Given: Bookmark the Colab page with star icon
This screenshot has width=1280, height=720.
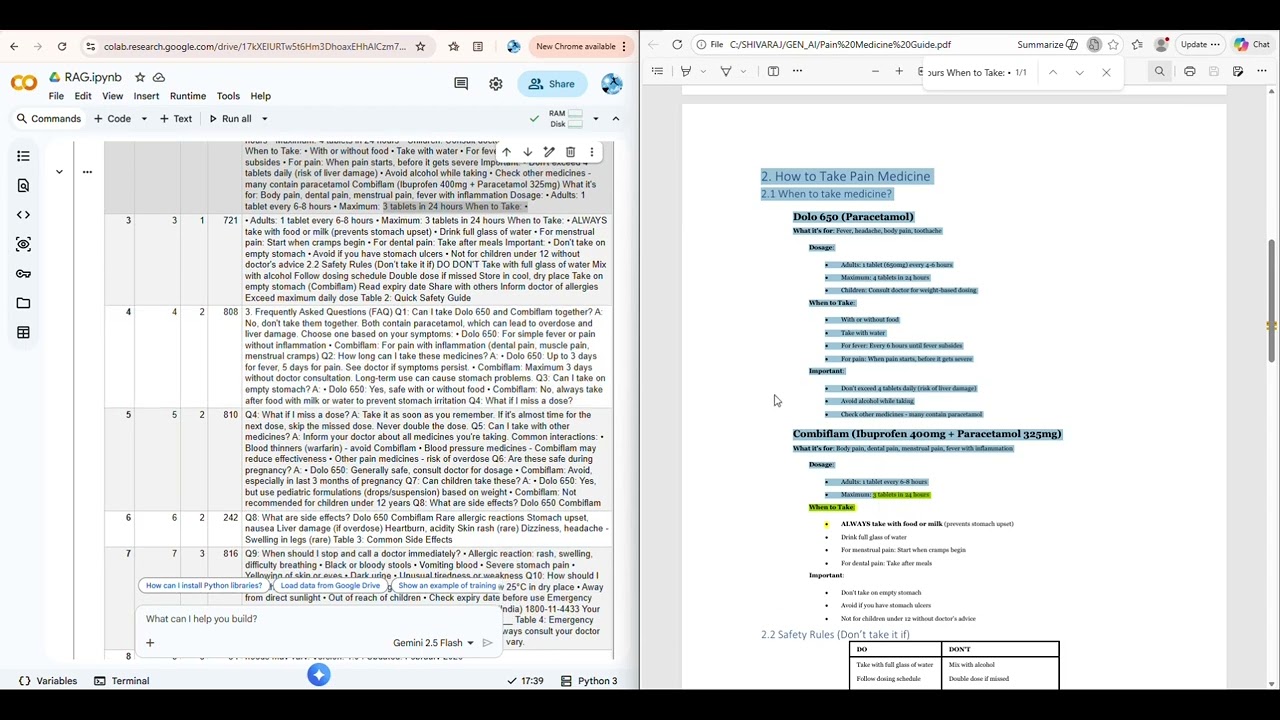Looking at the screenshot, I should point(420,46).
